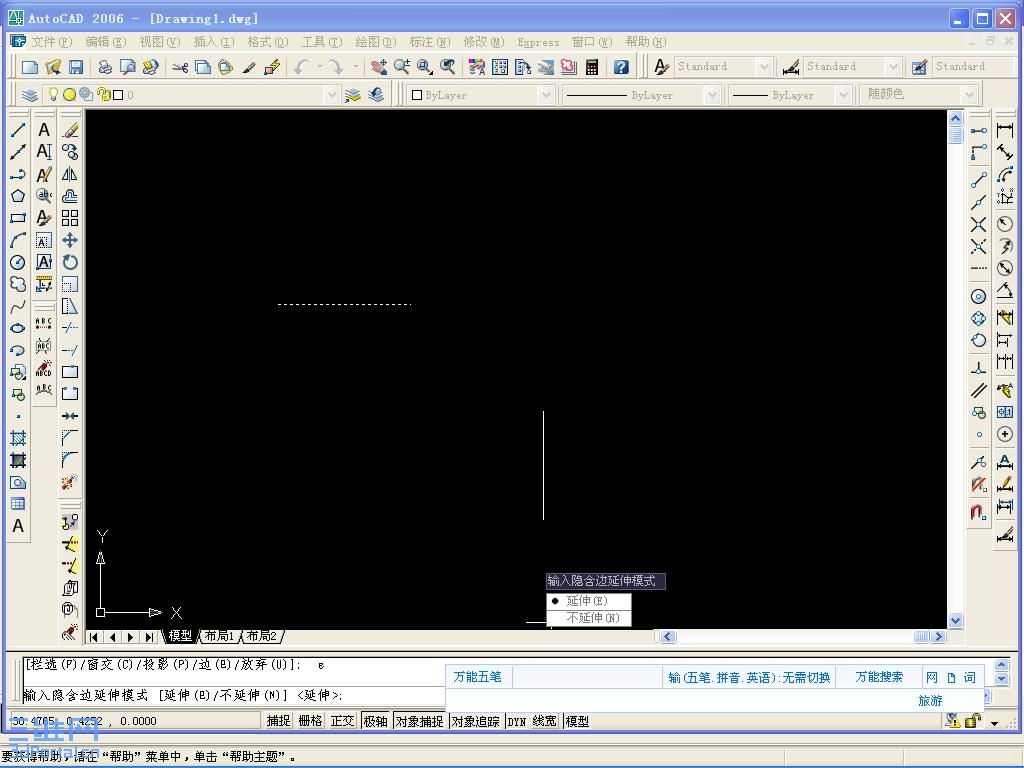The image size is (1024, 768).
Task: Click the Pan realtime icon
Action: click(x=378, y=67)
